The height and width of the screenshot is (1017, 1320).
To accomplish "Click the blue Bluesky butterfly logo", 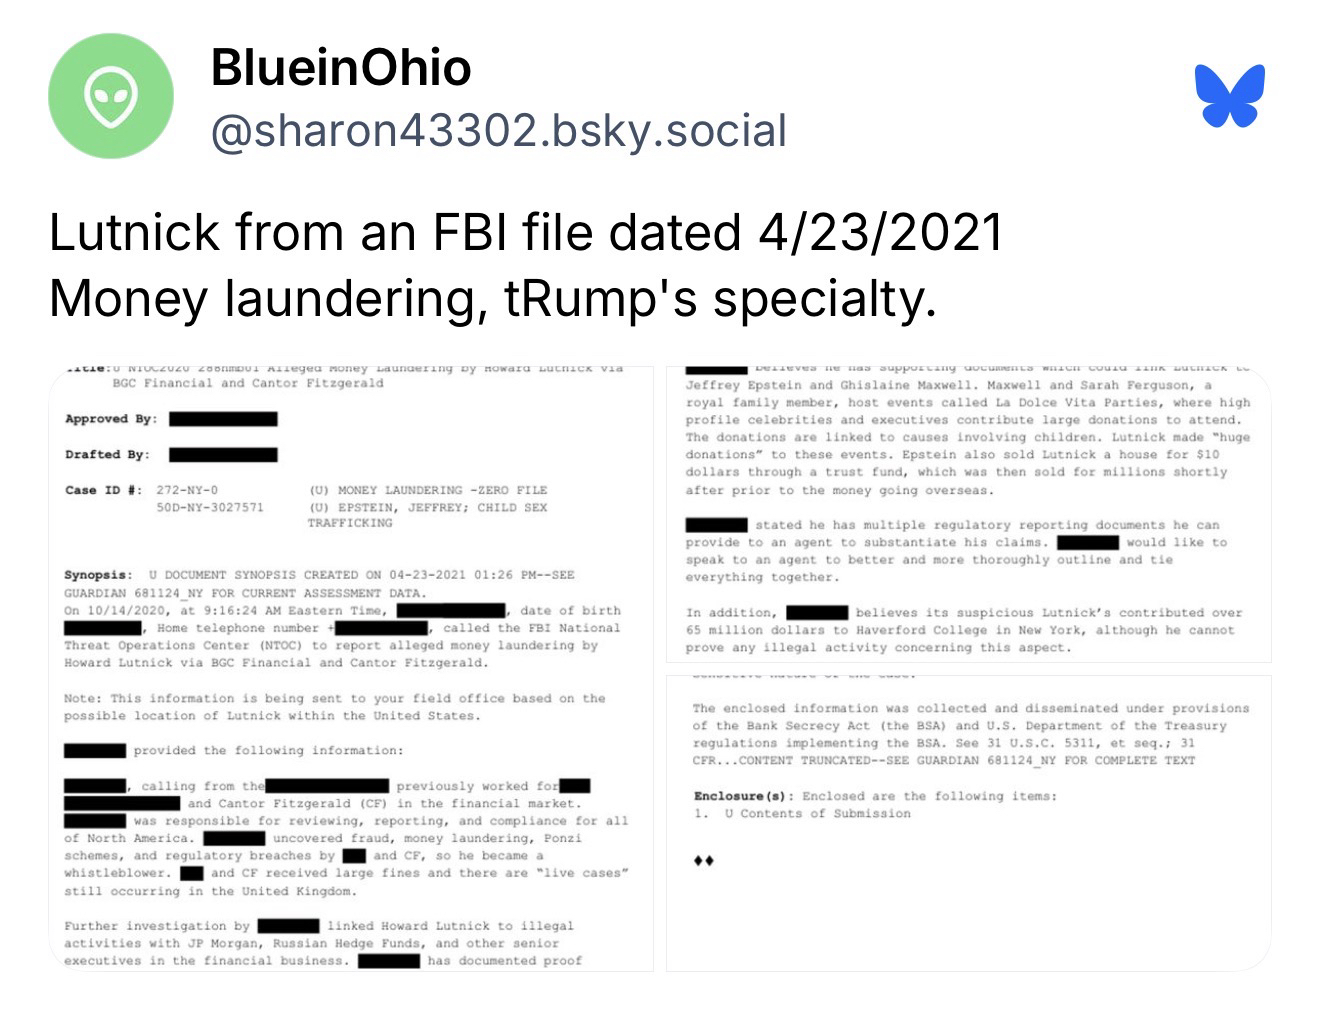I will (1229, 96).
